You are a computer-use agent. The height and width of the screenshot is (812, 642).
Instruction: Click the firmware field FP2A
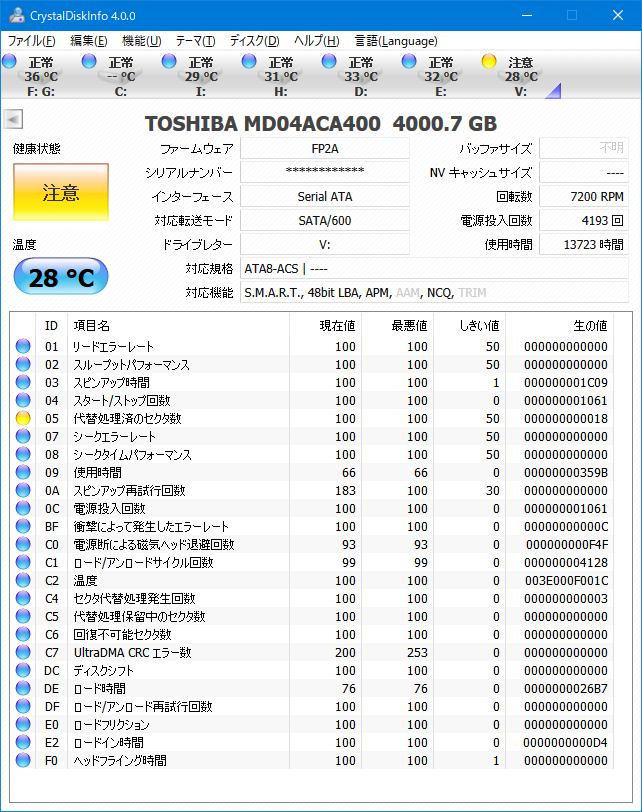tap(325, 149)
